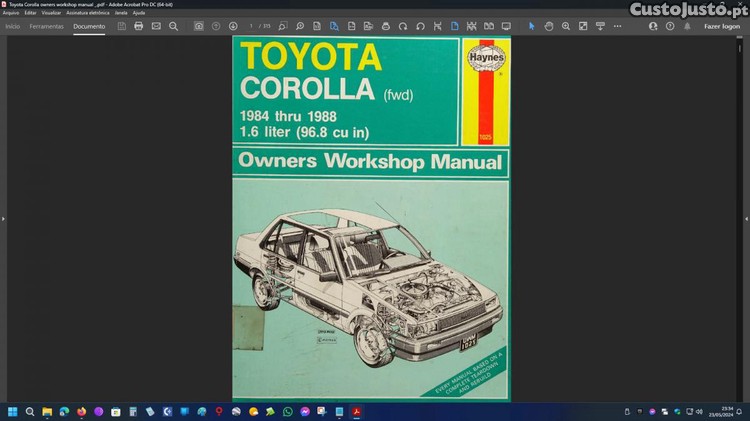750x421 pixels.
Task: Click the Windows Start button on taskbar
Action: click(13, 411)
